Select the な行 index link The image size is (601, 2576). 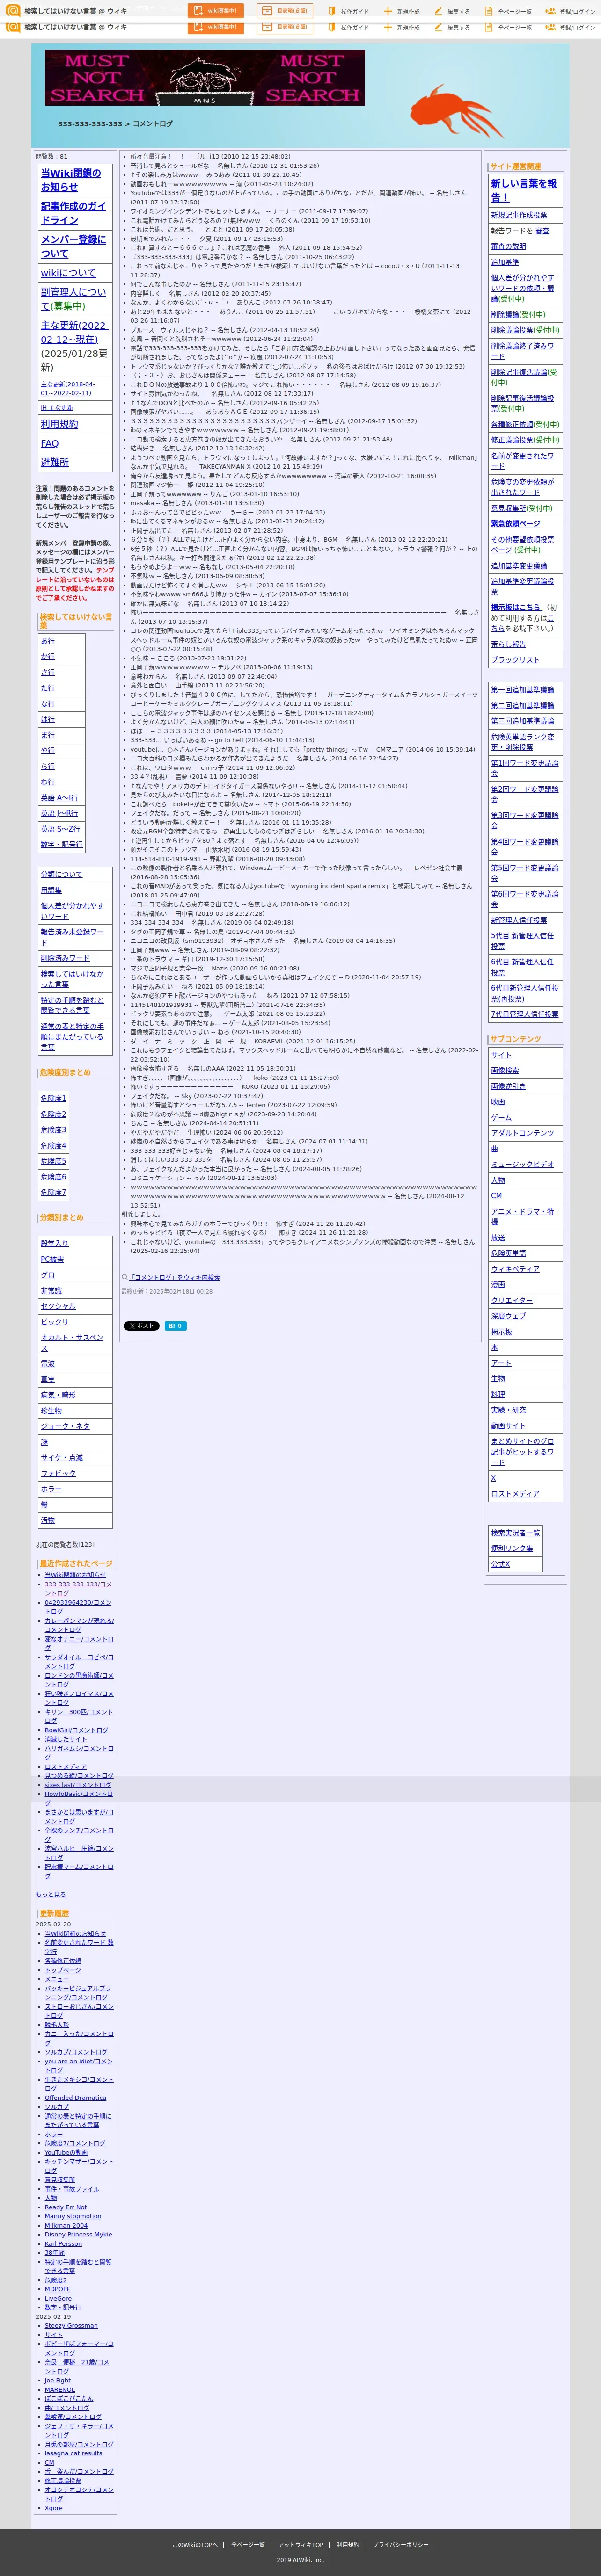(48, 704)
